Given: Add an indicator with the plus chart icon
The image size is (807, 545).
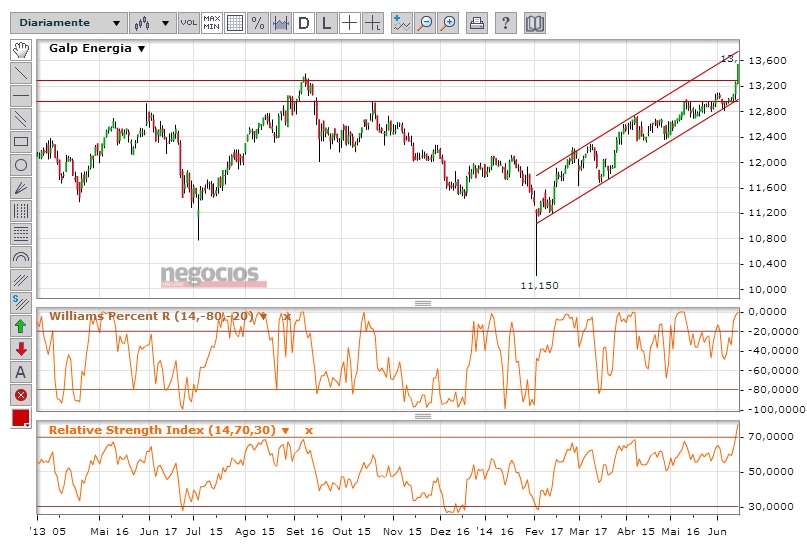Looking at the screenshot, I should click(x=401, y=23).
